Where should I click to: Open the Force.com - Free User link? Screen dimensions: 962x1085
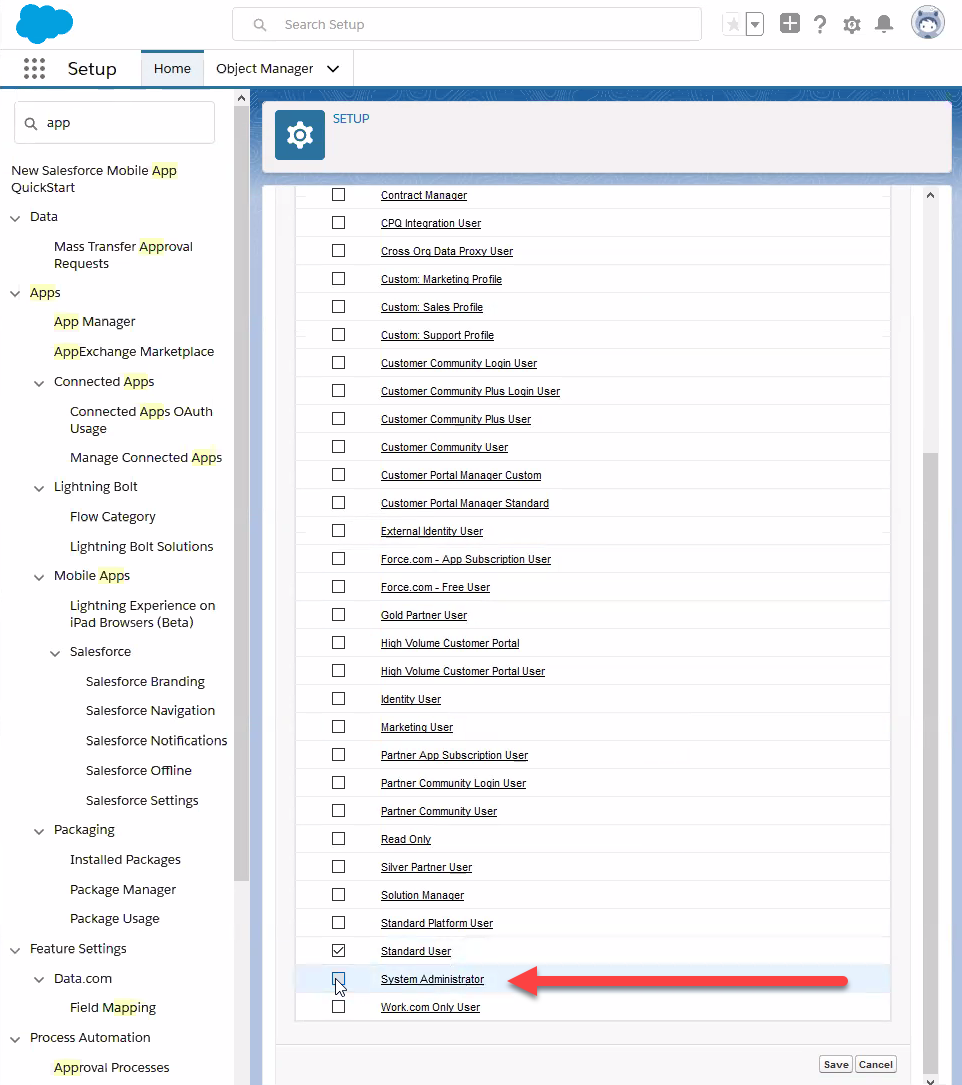[435, 587]
